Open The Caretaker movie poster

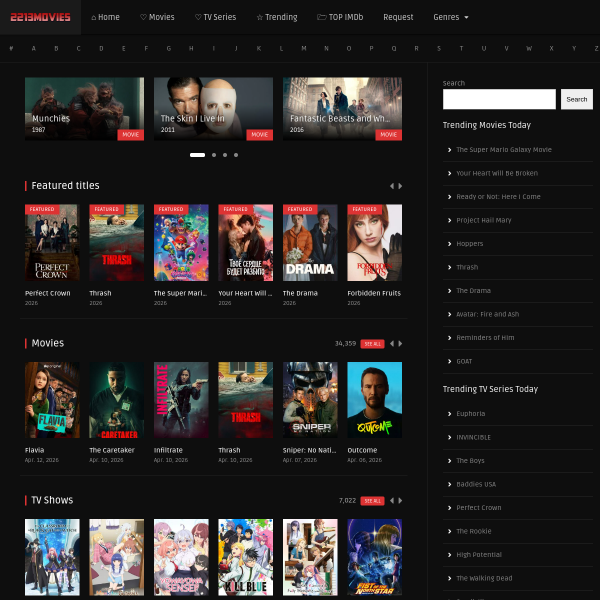[117, 400]
